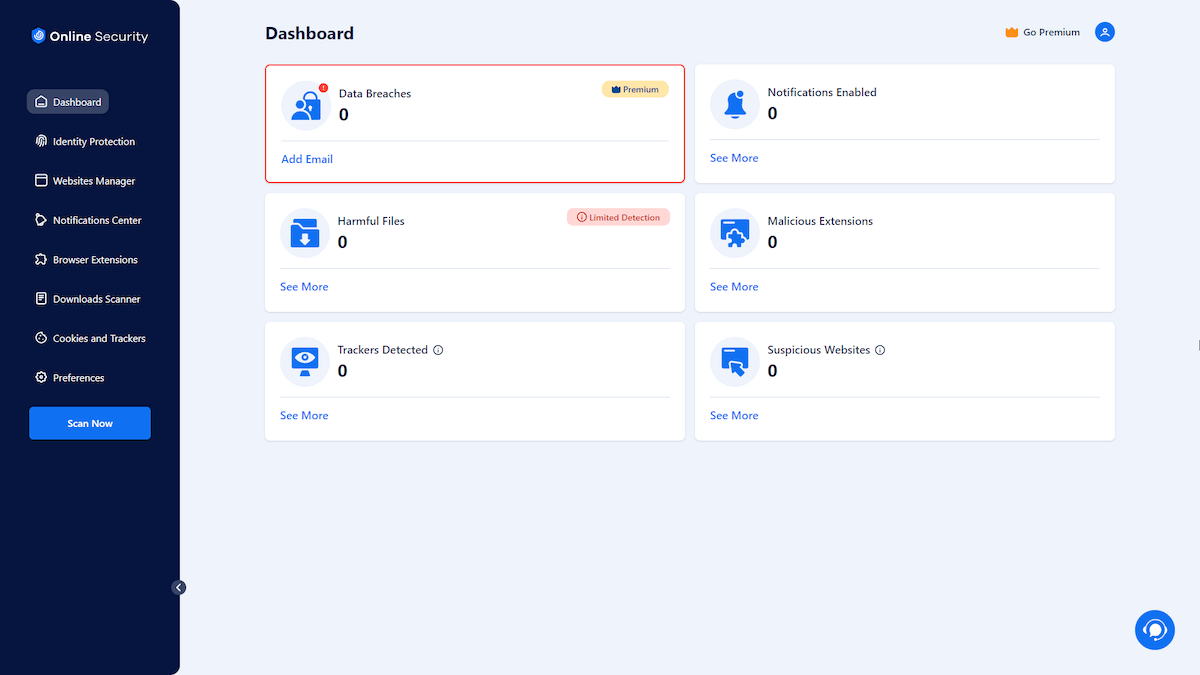
Task: Click the user account avatar icon
Action: [1104, 31]
